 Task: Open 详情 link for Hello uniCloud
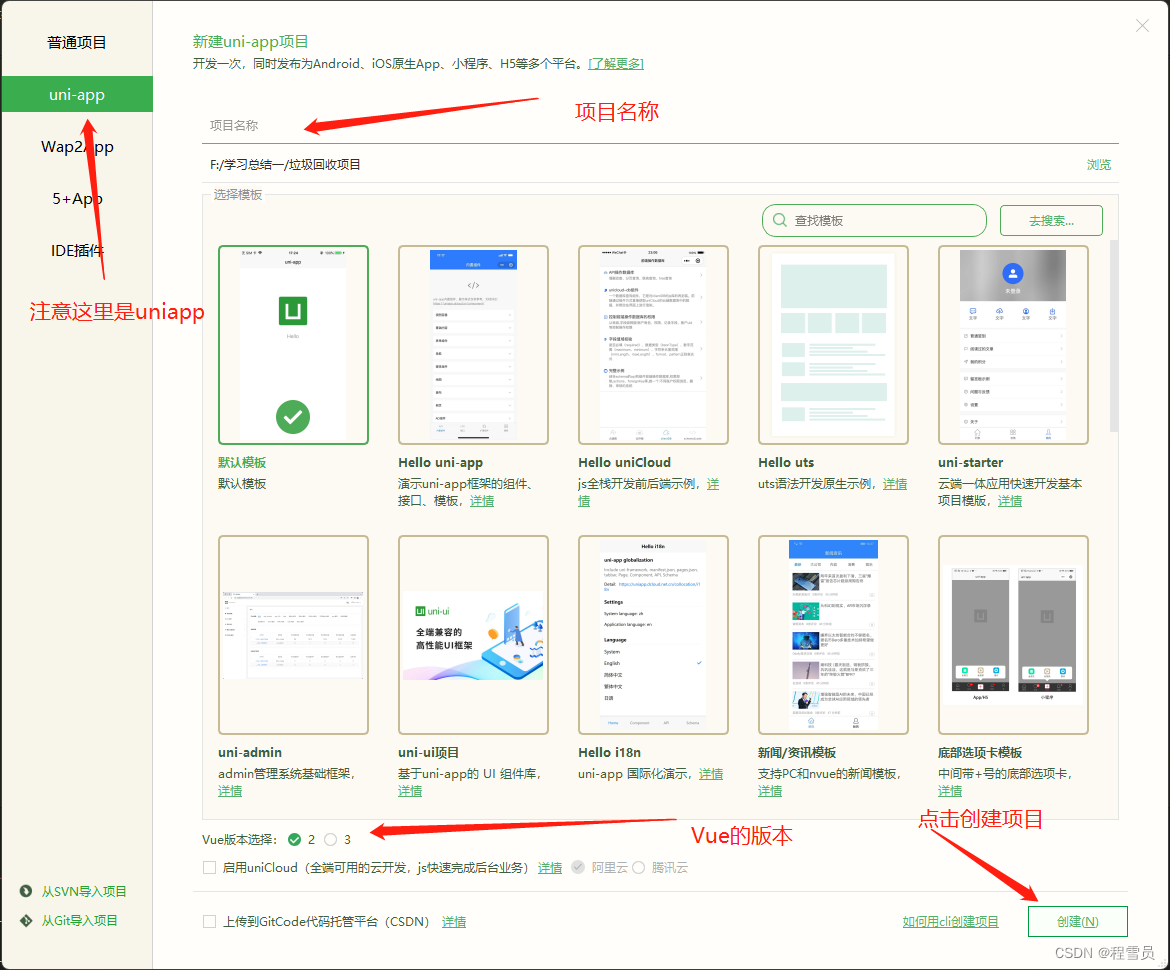[x=713, y=484]
